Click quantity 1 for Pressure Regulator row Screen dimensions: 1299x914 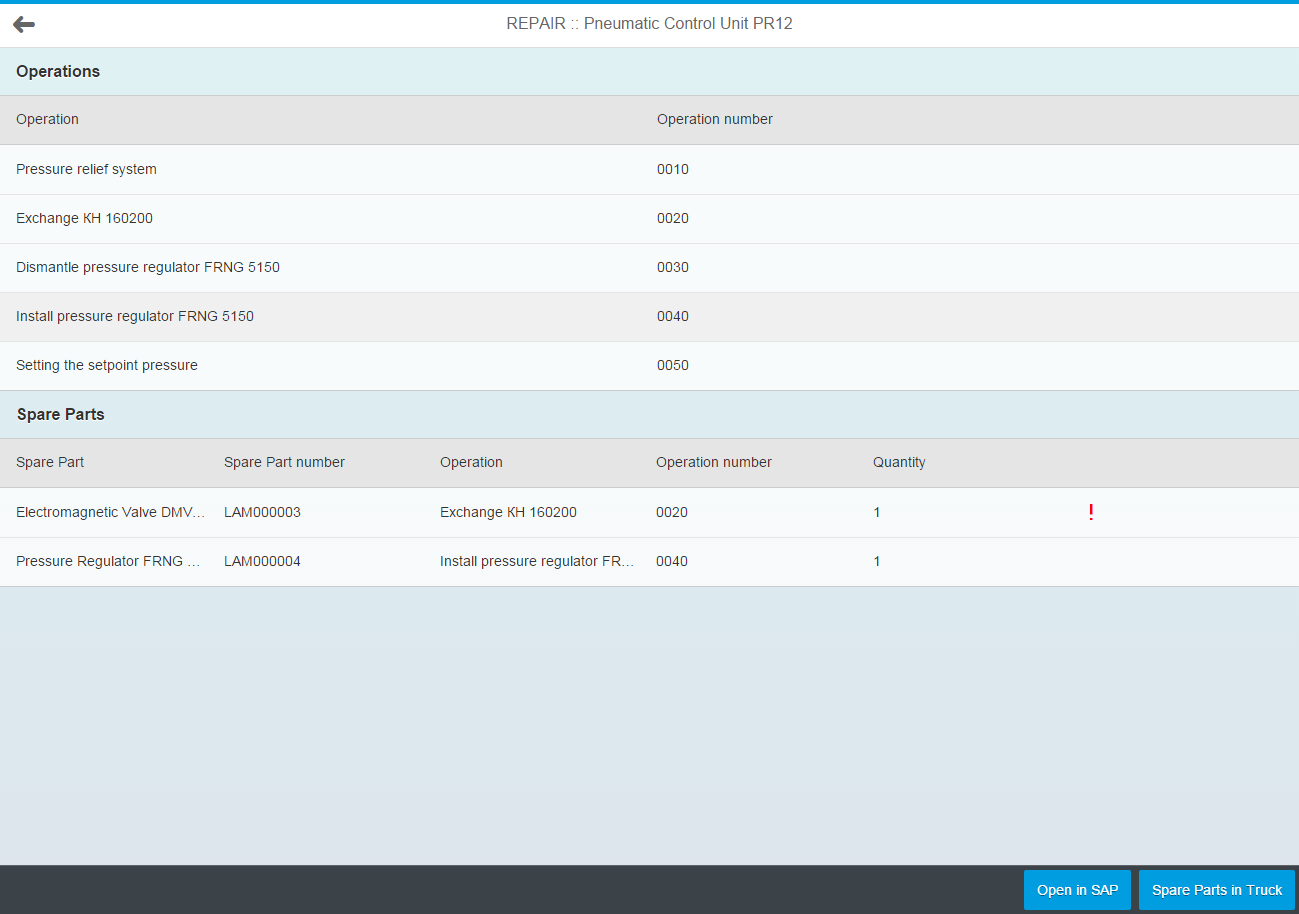pos(877,561)
